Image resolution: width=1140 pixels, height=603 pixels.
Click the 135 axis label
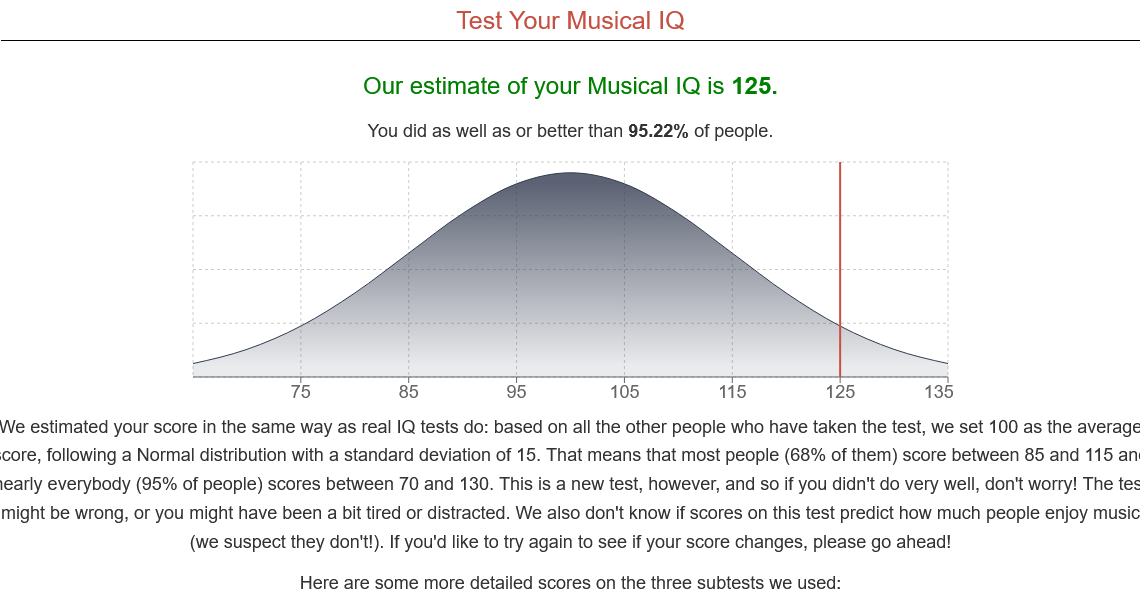(x=939, y=392)
